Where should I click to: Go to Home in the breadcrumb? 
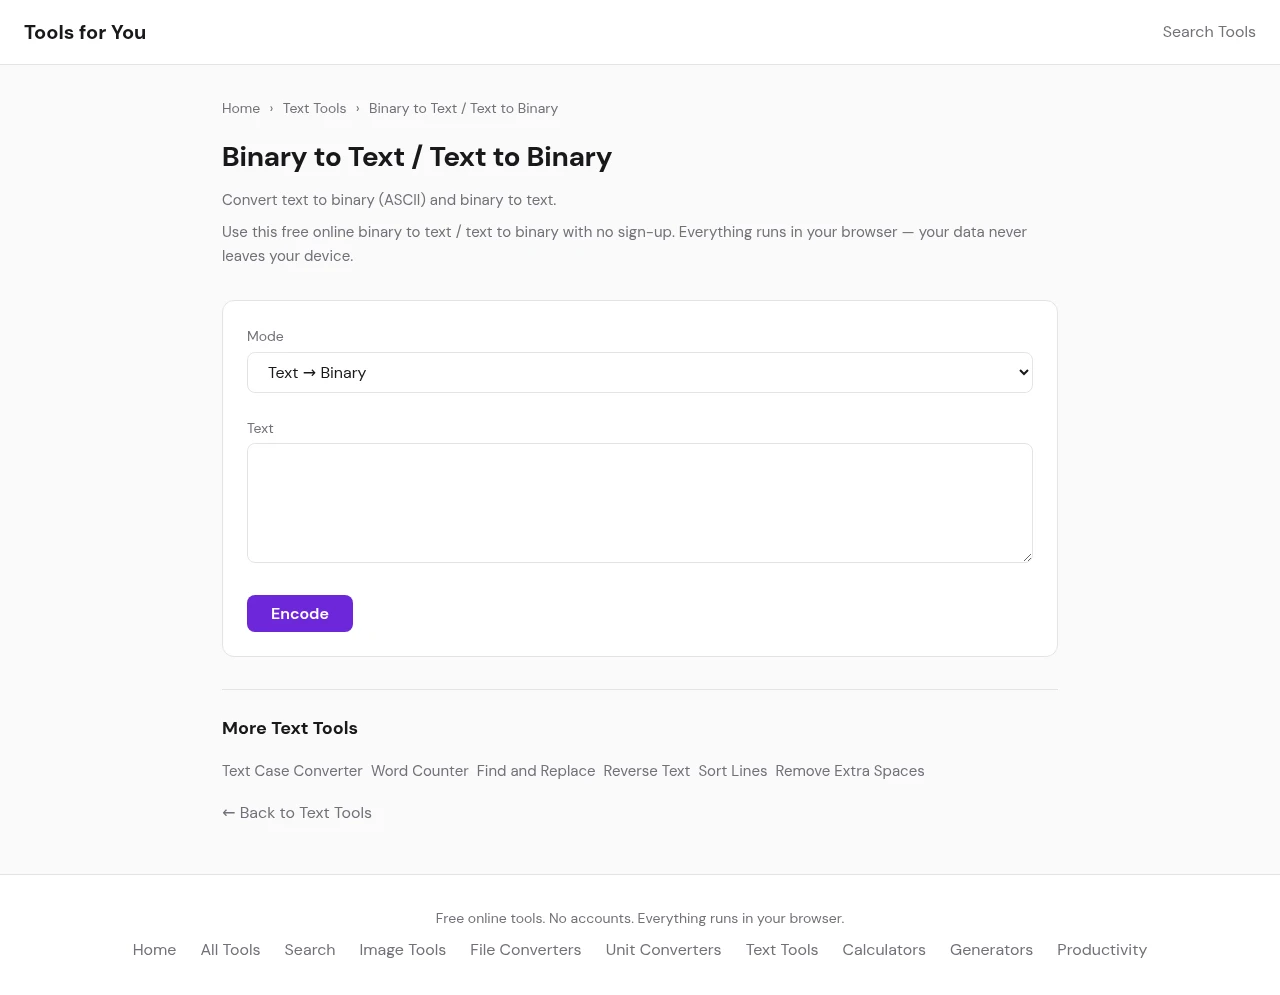(241, 109)
